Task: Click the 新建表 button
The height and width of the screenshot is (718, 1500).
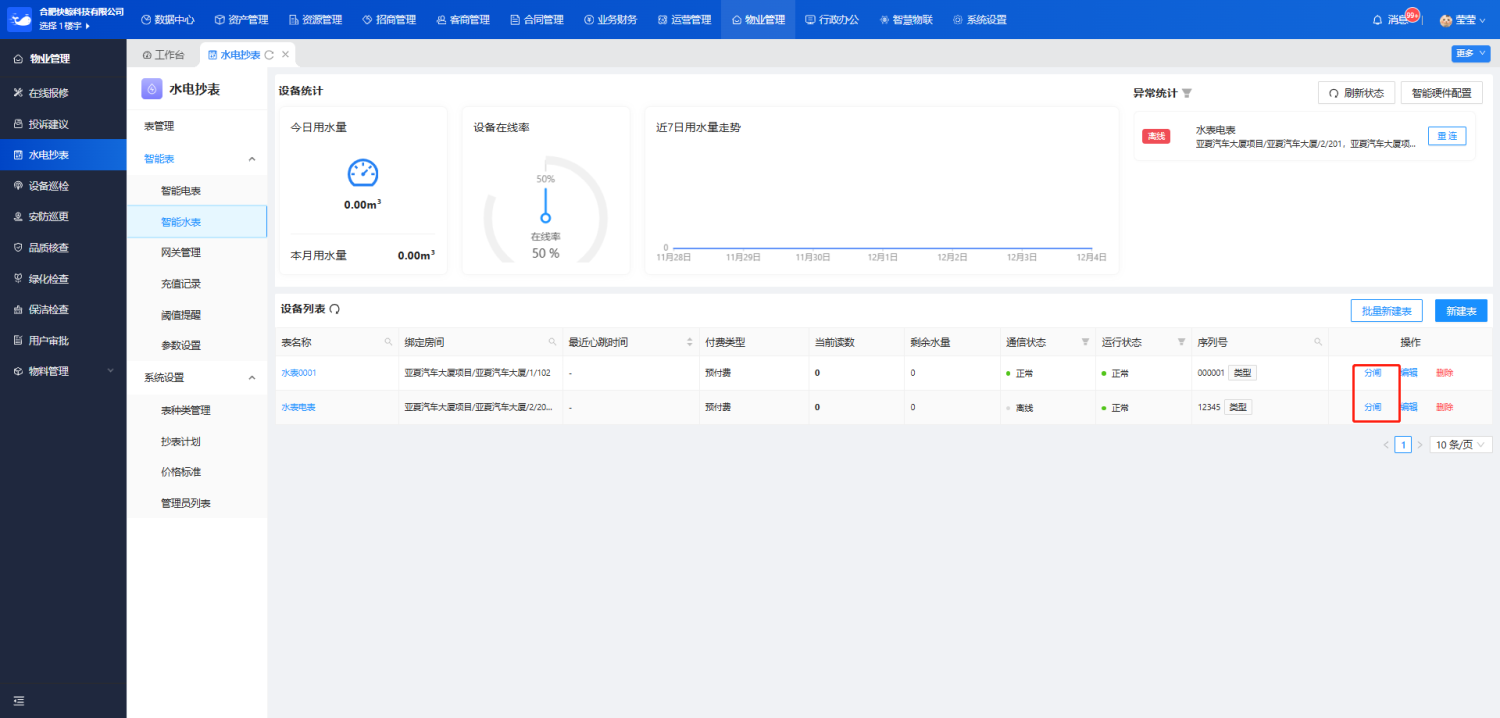Action: [1460, 311]
